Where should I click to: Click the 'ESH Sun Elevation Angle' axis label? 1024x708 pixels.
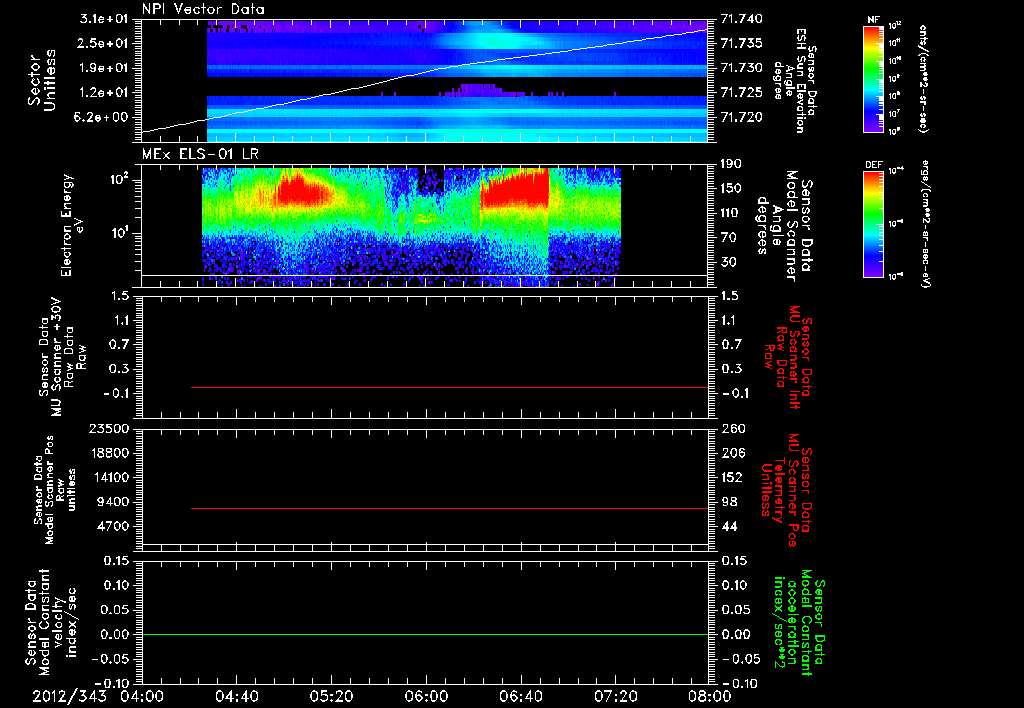click(x=795, y=80)
